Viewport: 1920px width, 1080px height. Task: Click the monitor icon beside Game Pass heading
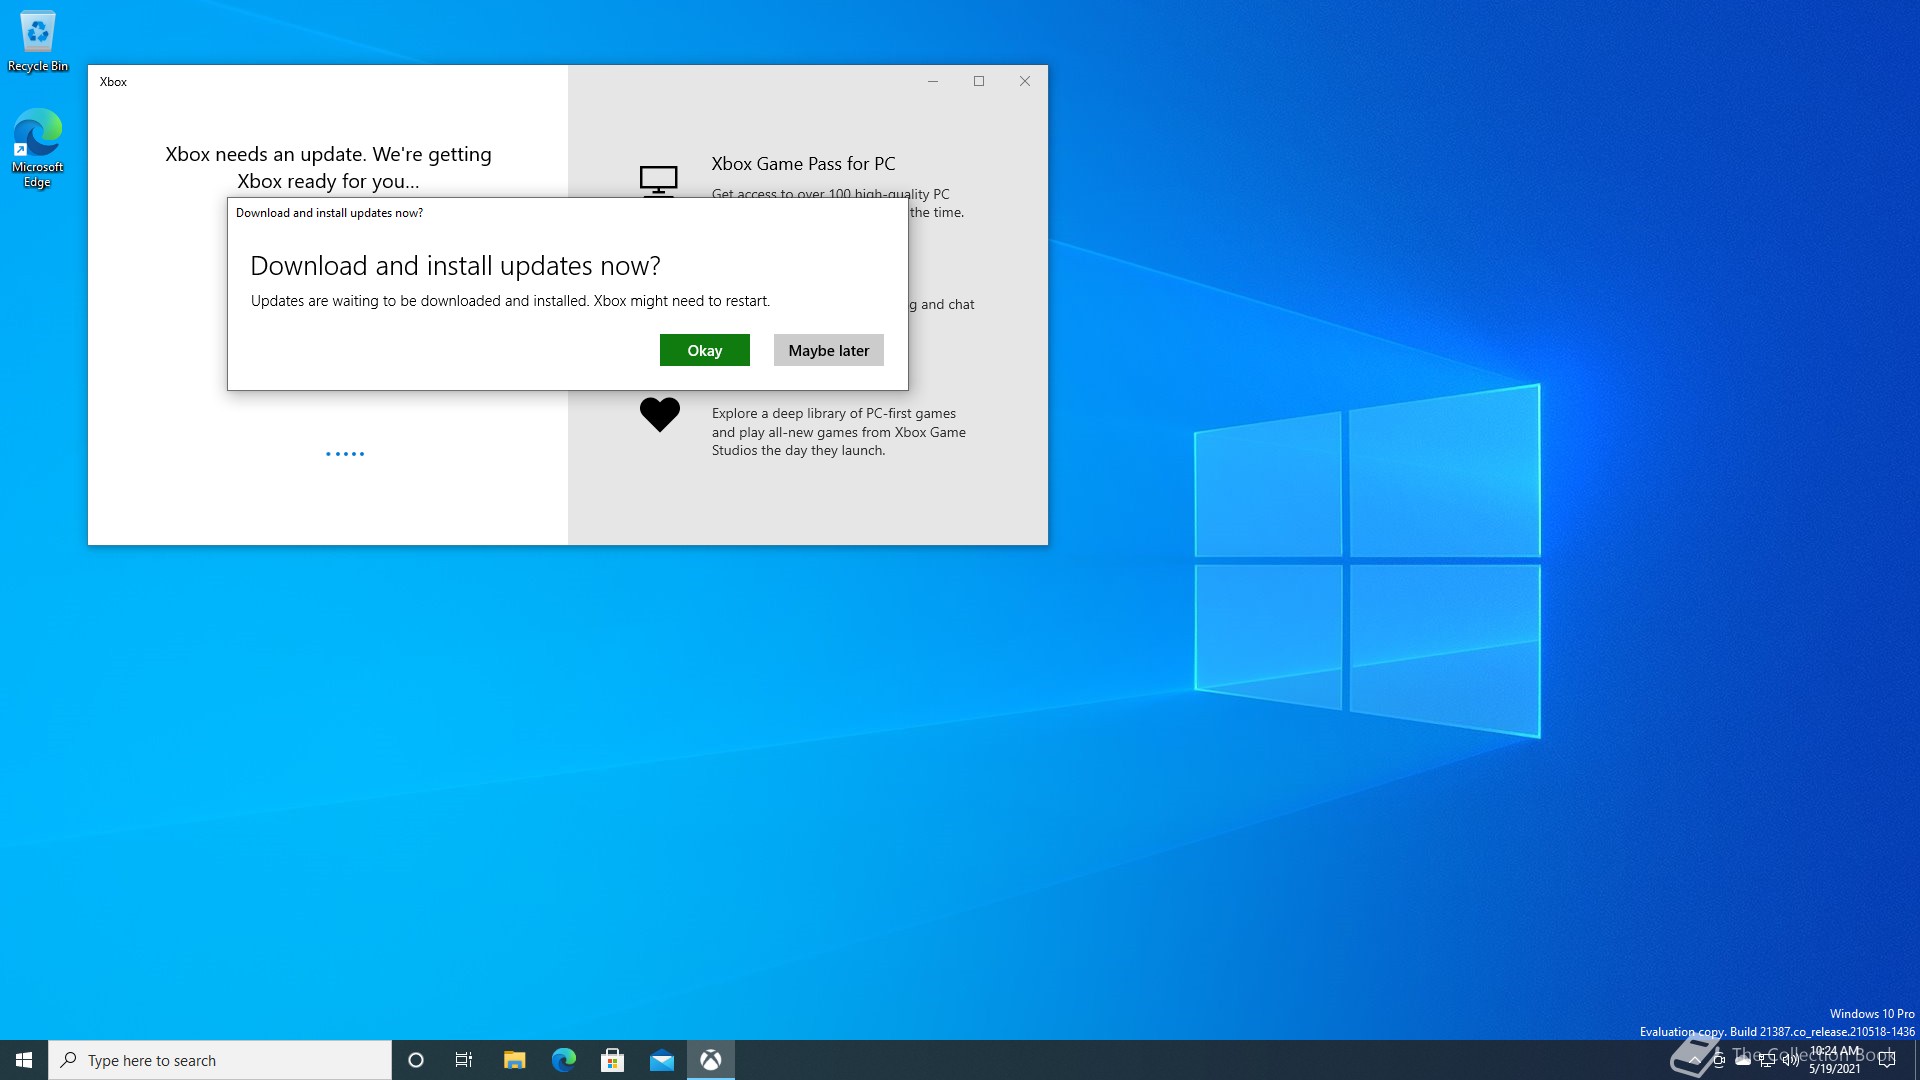[658, 181]
